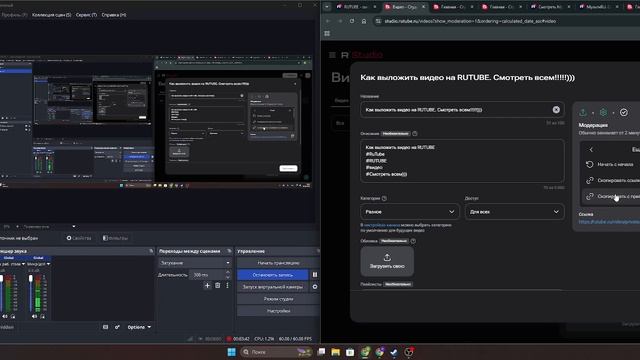The width and height of the screenshot is (640, 360).
Task: Open the tab search arrow in browser
Action: tap(327, 7)
